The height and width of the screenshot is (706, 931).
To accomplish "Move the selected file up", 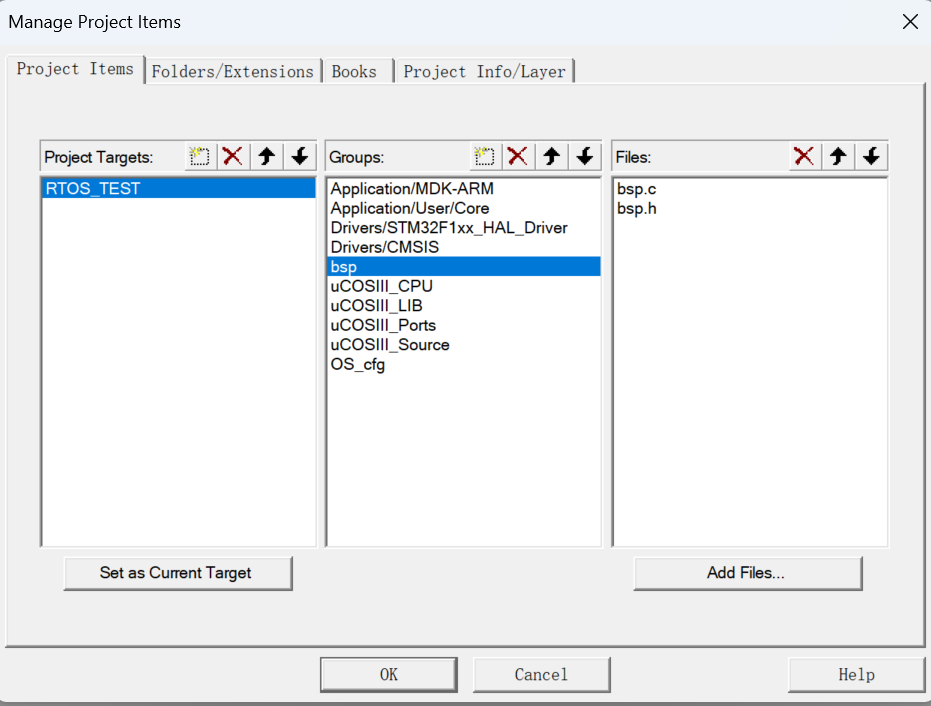I will click(838, 157).
